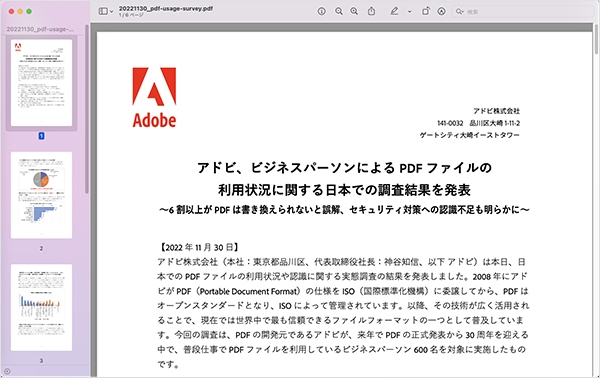Click the search field in the toolbar
Screen dimensions: 600x378
tap(524, 12)
